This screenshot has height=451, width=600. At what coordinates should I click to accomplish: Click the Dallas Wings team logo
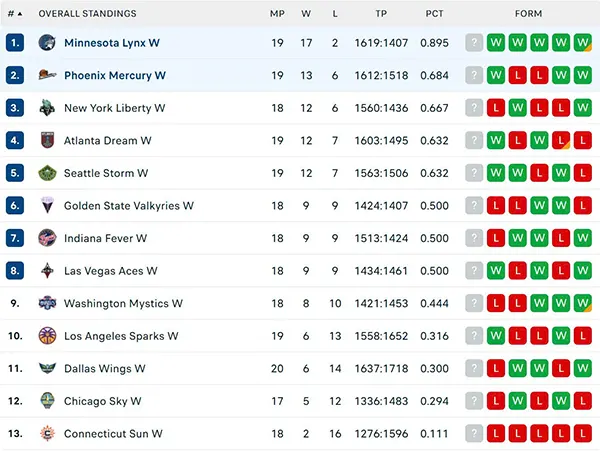pyautogui.click(x=47, y=368)
